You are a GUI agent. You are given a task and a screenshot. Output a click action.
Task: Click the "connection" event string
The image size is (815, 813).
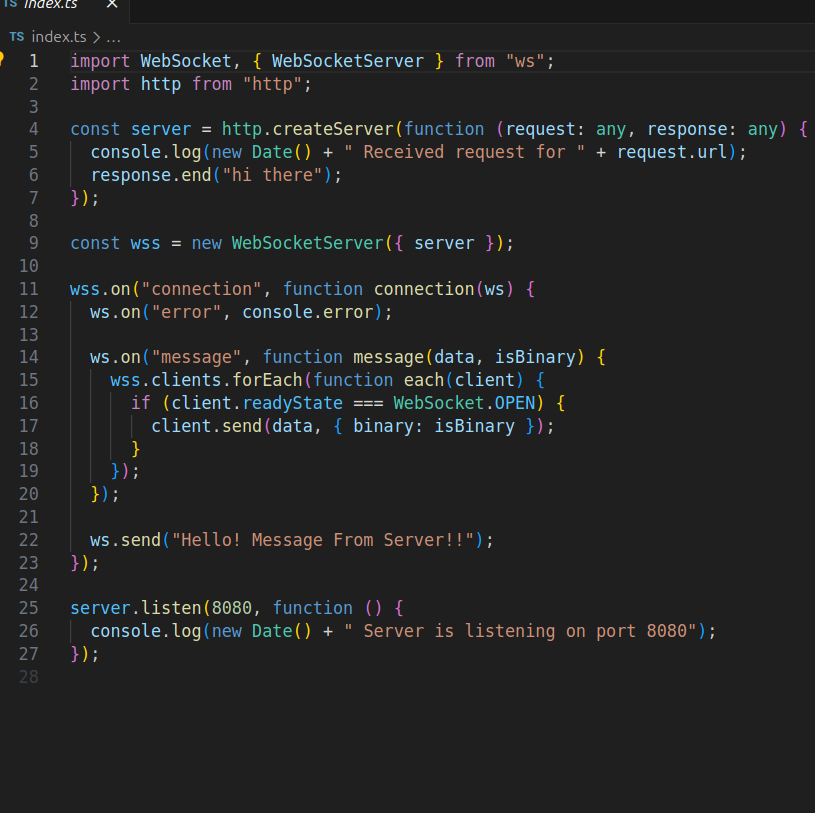(x=201, y=289)
